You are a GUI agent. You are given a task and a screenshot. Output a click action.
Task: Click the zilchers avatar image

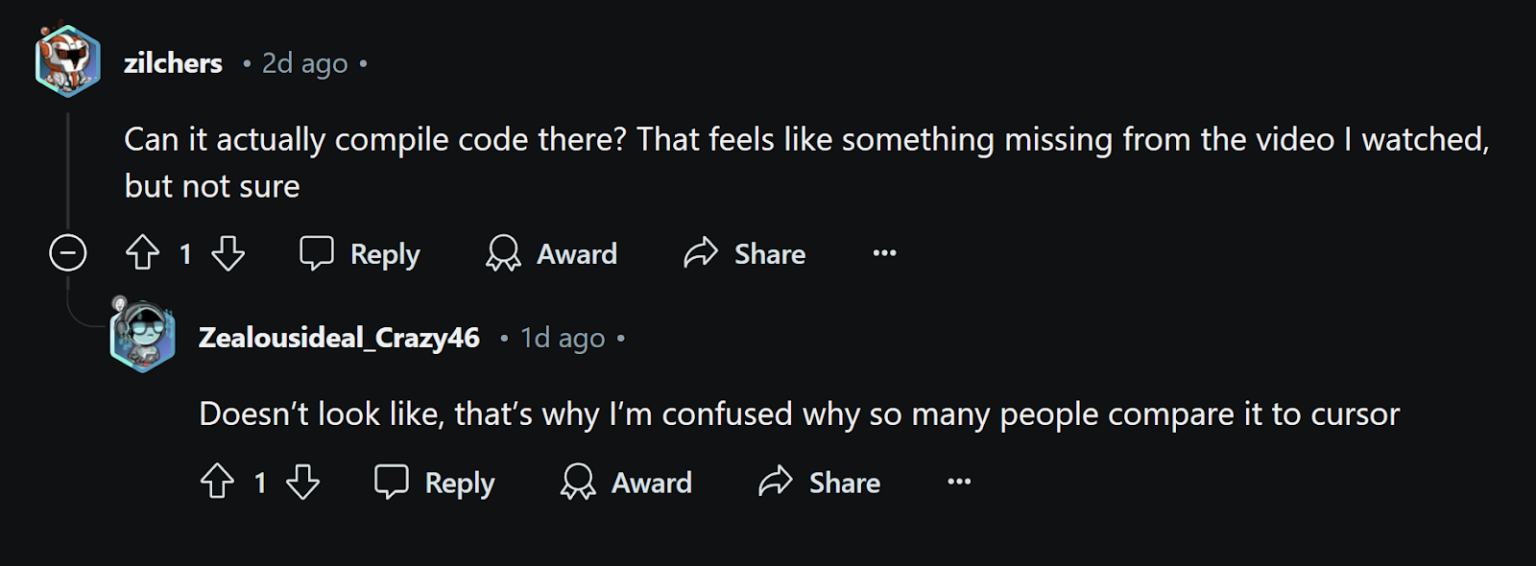68,61
